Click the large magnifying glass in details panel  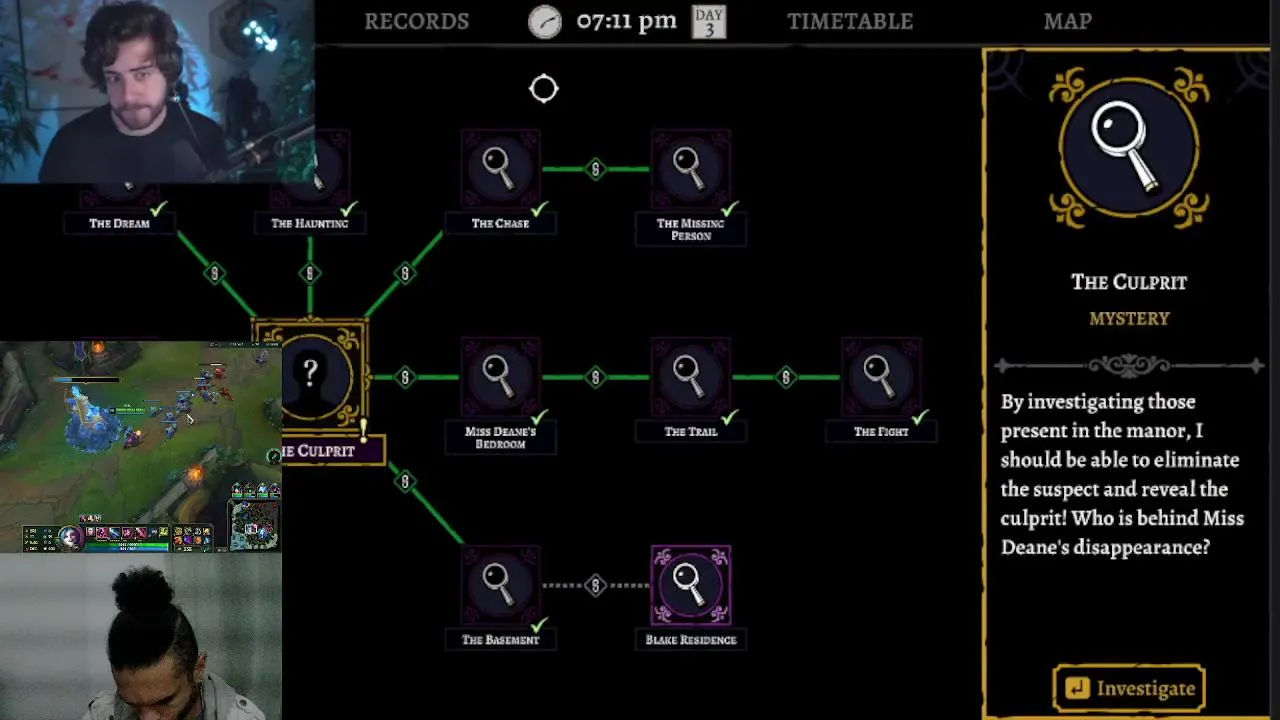tap(1128, 148)
